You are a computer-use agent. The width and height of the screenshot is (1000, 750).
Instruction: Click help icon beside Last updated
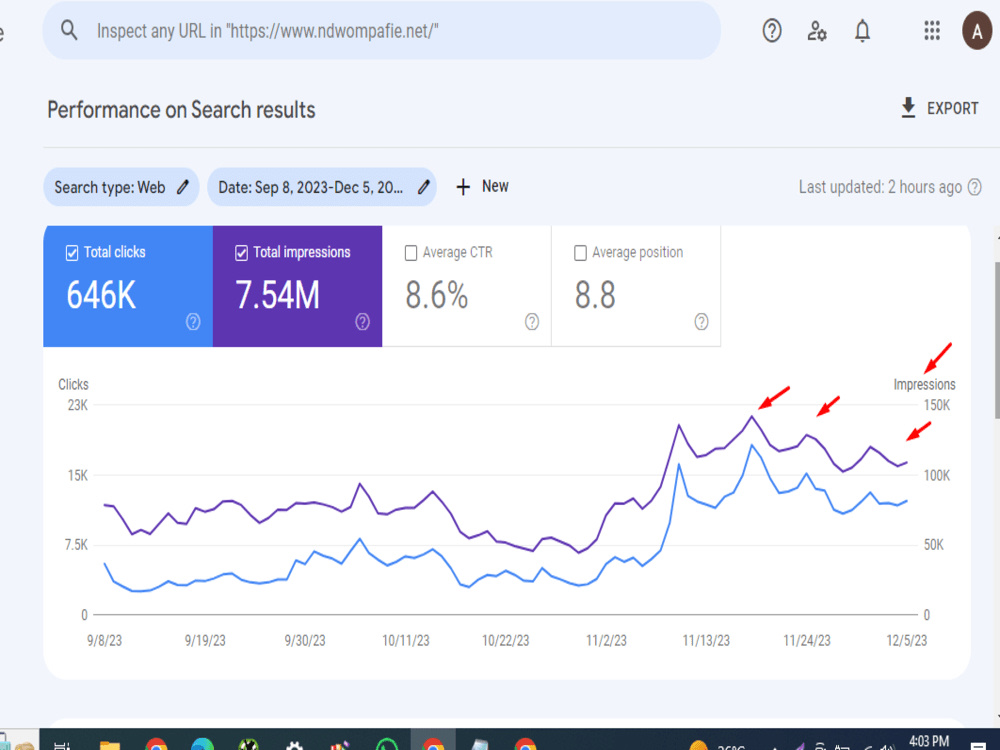pos(974,187)
